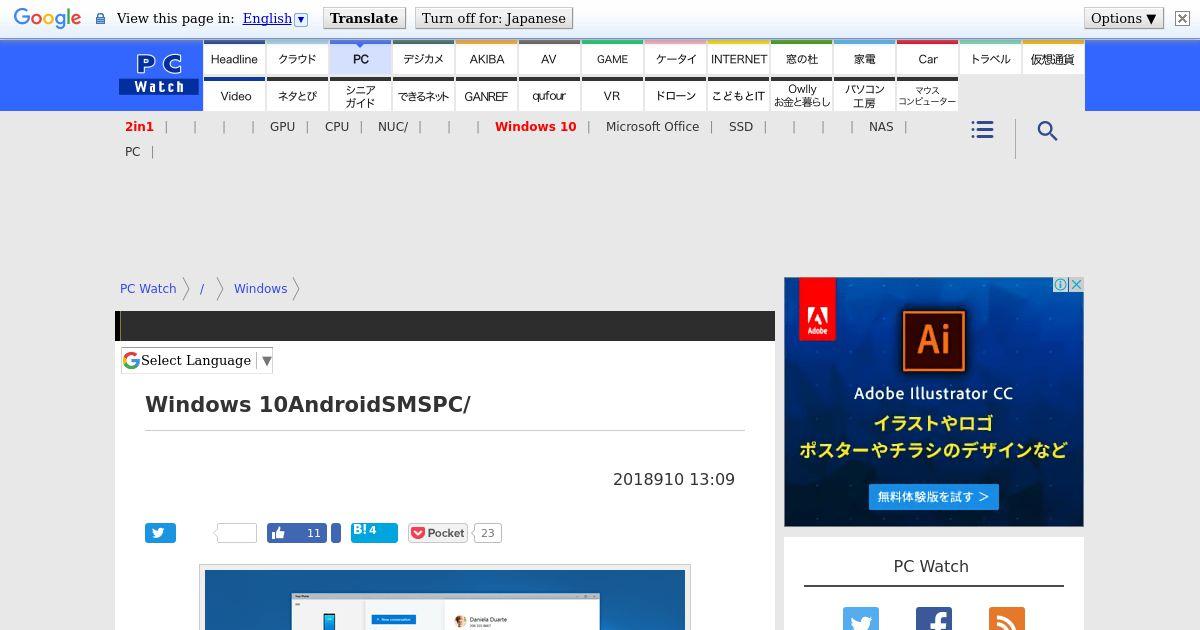The height and width of the screenshot is (630, 1200).
Task: Open the 家電 tab
Action: coord(865,59)
